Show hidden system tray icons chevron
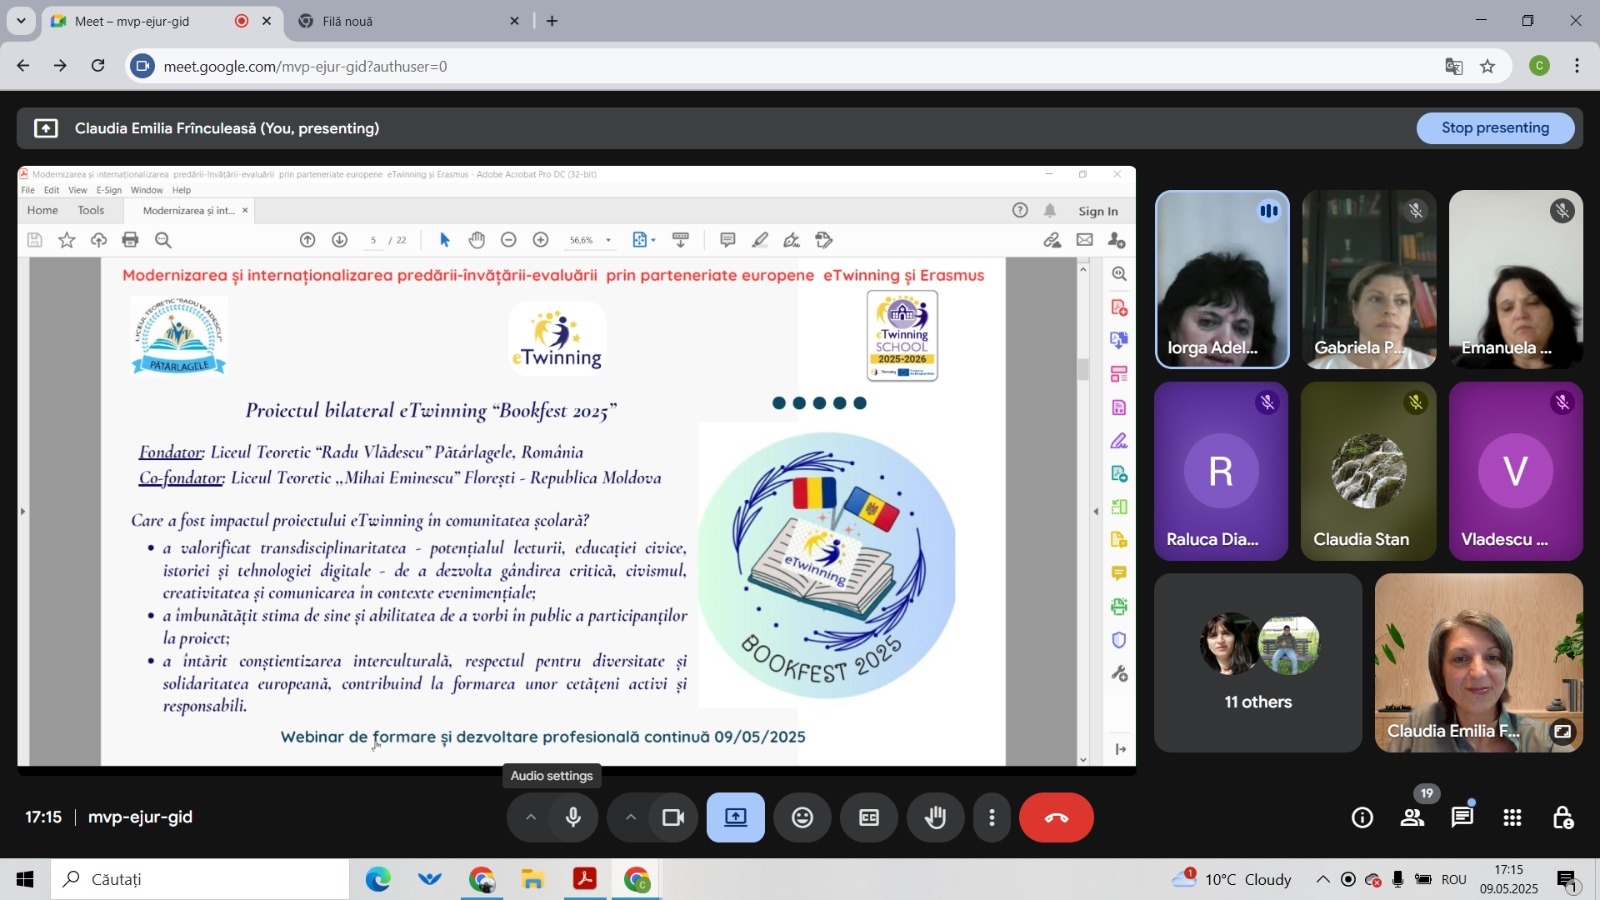 [x=1322, y=880]
